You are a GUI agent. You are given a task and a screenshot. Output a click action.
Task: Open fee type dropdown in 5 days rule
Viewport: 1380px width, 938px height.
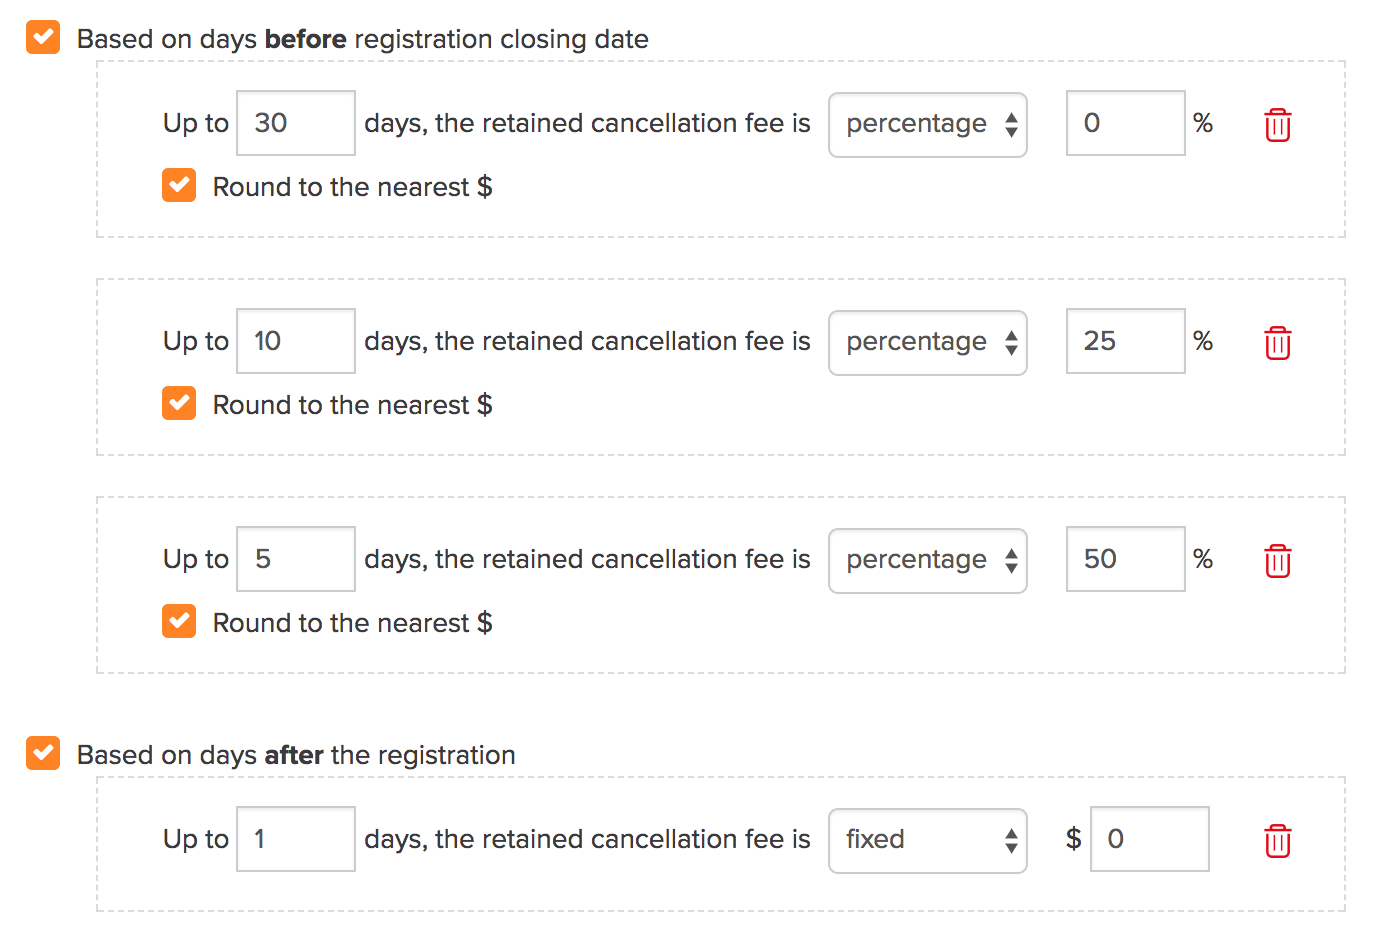928,561
